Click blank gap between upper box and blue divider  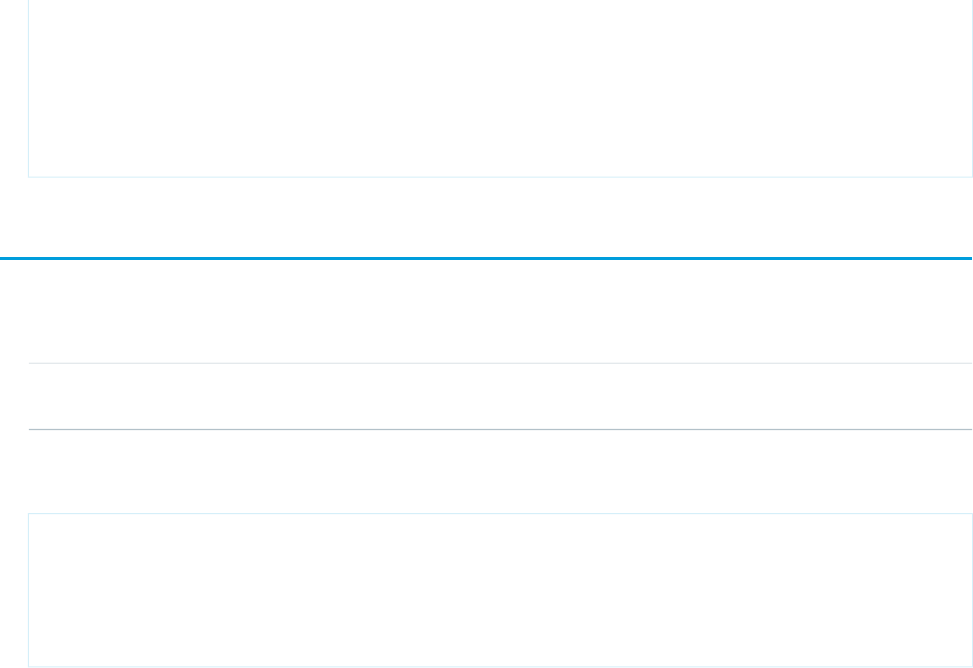point(500,218)
